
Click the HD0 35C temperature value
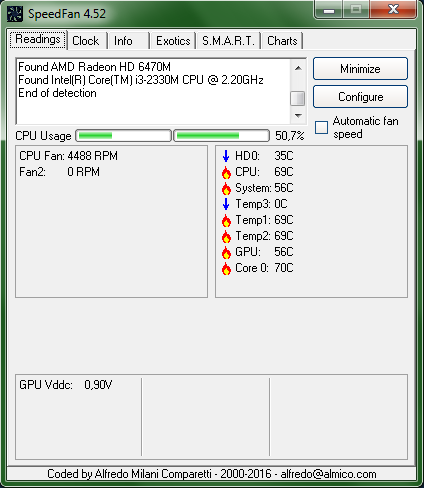(284, 156)
